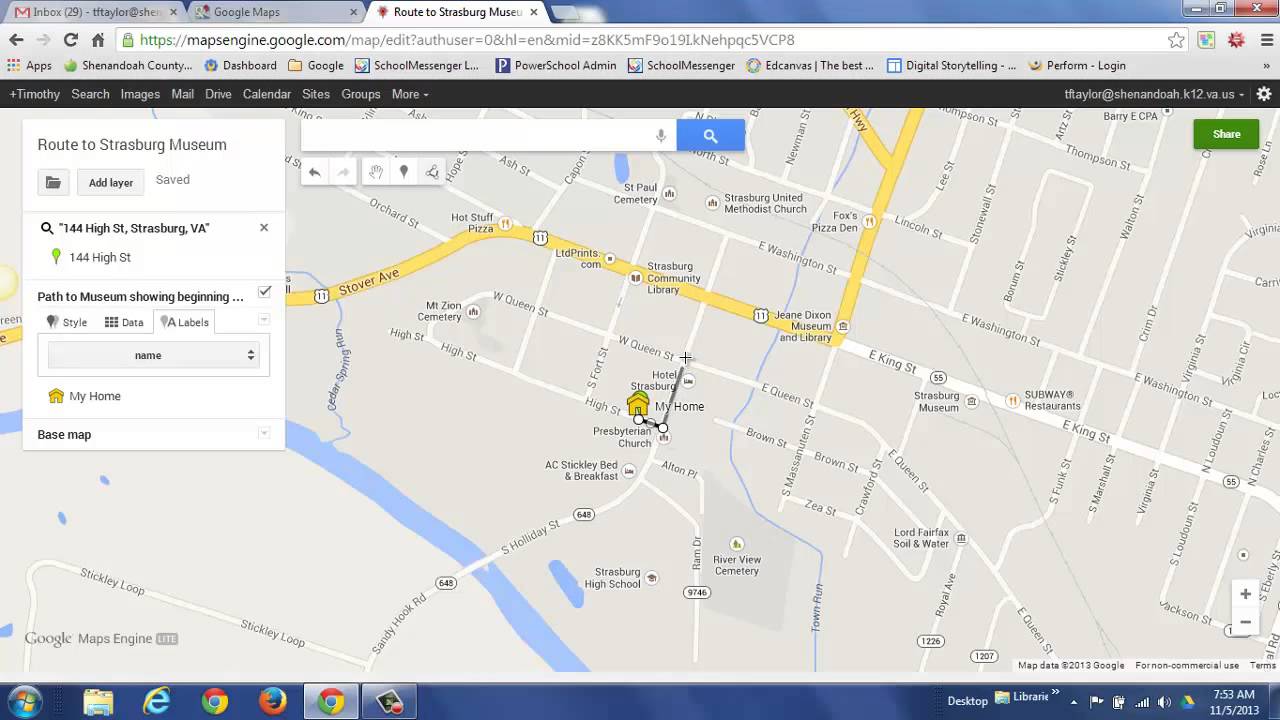Open Firefox from the taskbar
The image size is (1280, 720).
[x=272, y=701]
